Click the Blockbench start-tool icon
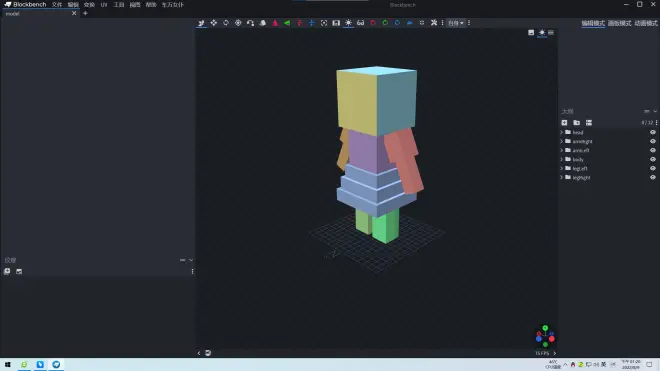 (201, 23)
